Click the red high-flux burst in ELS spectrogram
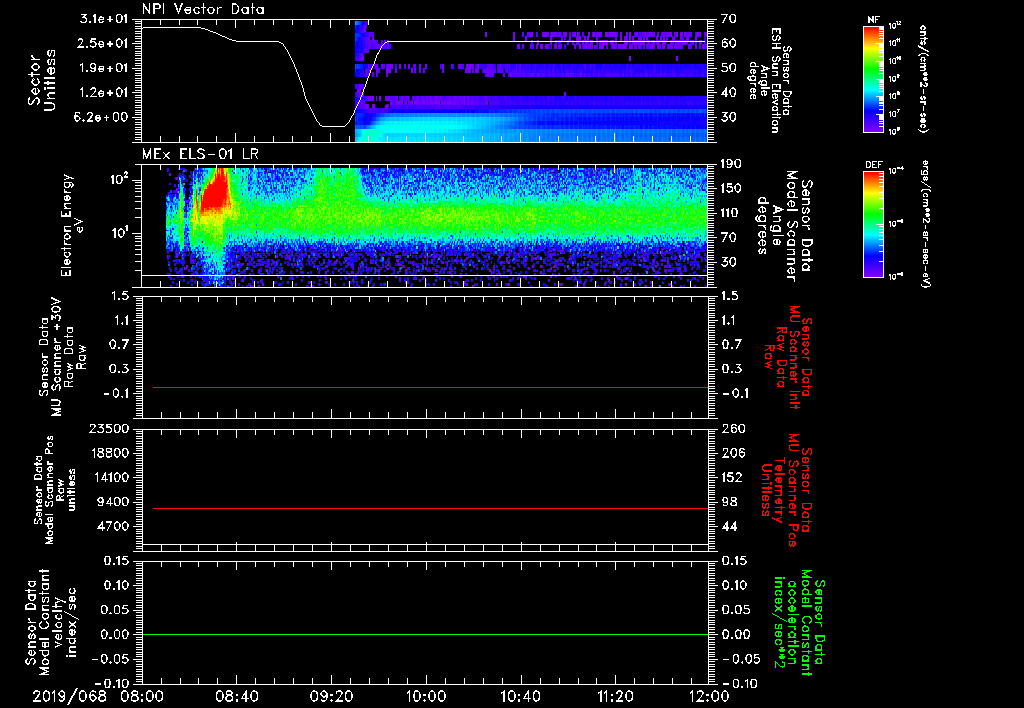 click(214, 193)
